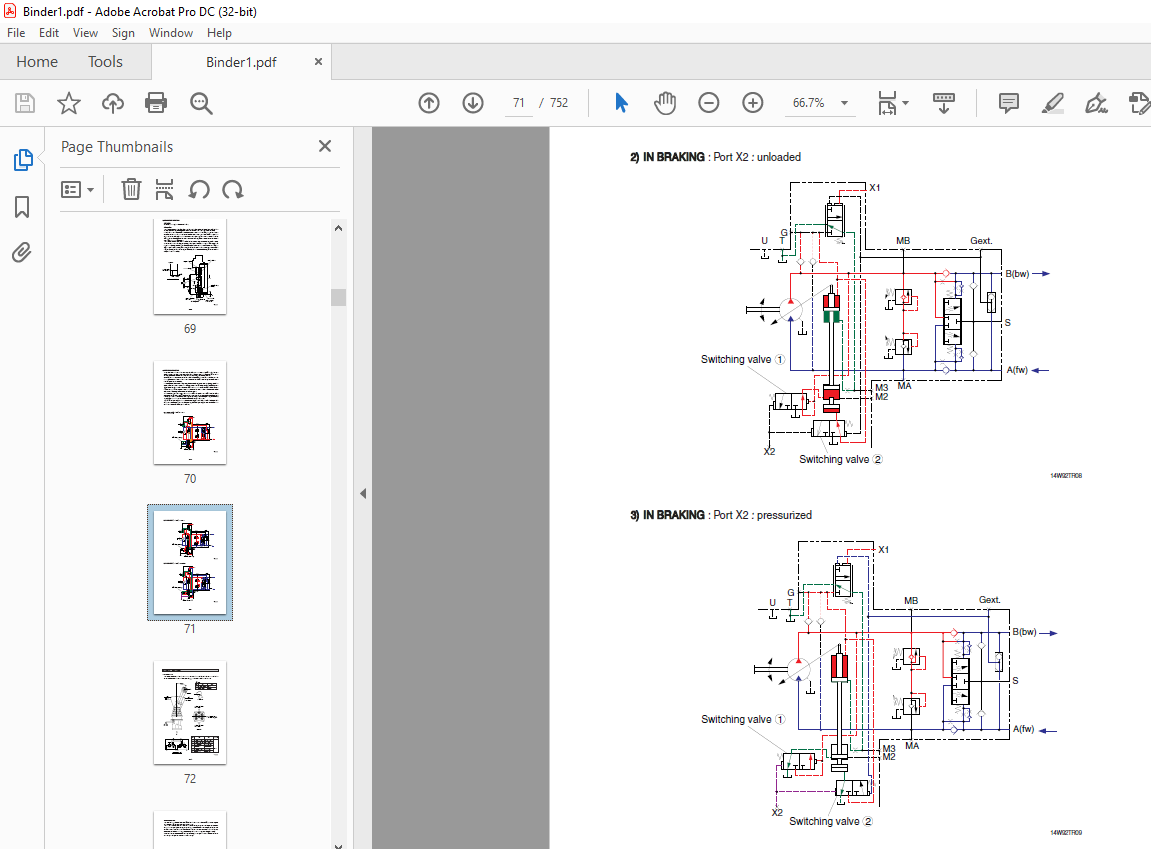Image resolution: width=1151 pixels, height=849 pixels.
Task: Add a sticky note comment
Action: pos(1009,103)
